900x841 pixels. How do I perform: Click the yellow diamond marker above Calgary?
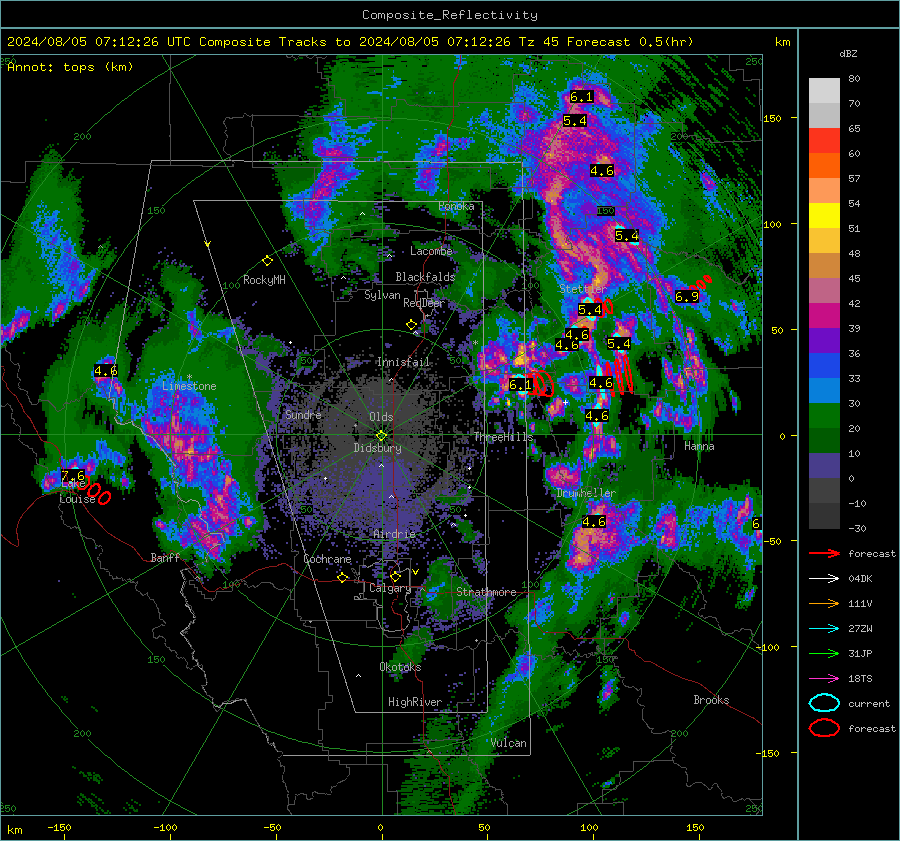[395, 576]
